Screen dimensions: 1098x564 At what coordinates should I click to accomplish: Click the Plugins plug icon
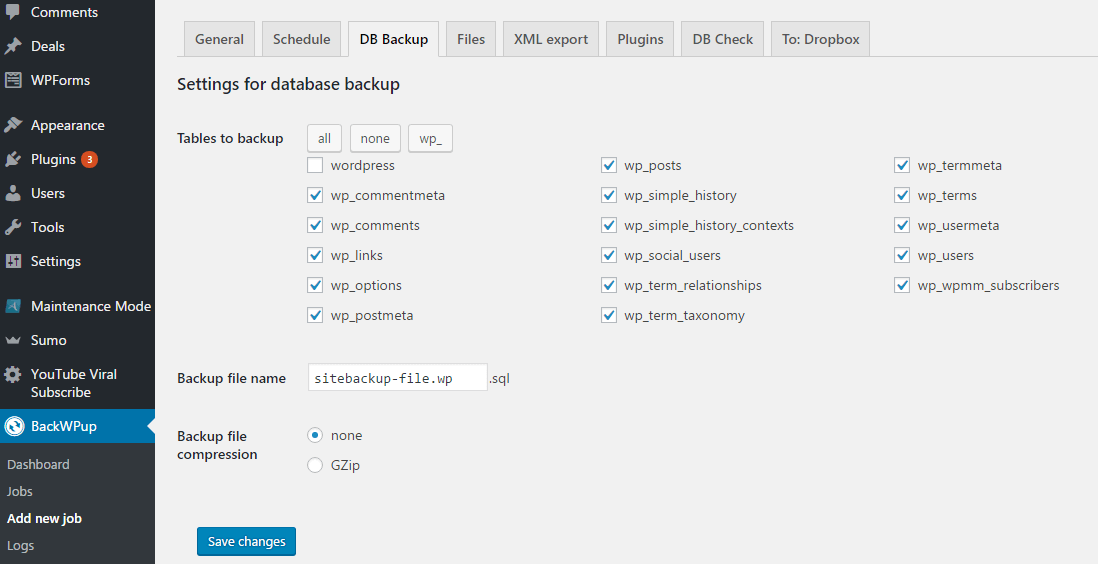click(13, 160)
